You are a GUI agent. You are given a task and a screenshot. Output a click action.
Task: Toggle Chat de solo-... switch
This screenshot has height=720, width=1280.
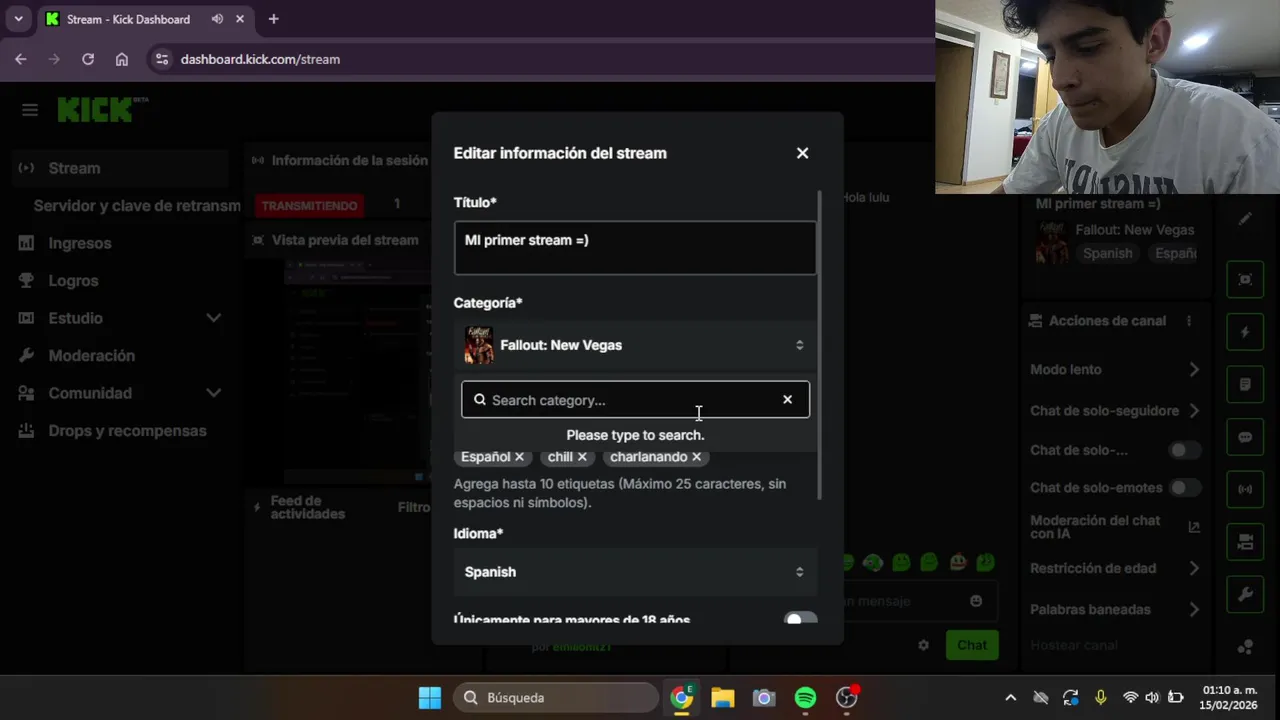1185,450
